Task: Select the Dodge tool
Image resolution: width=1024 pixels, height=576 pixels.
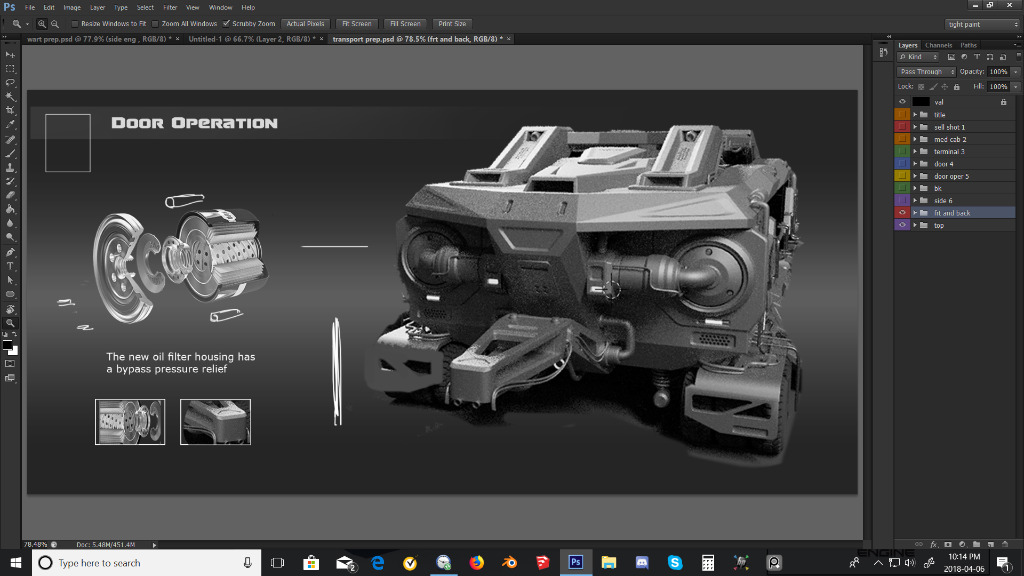Action: coord(10,238)
